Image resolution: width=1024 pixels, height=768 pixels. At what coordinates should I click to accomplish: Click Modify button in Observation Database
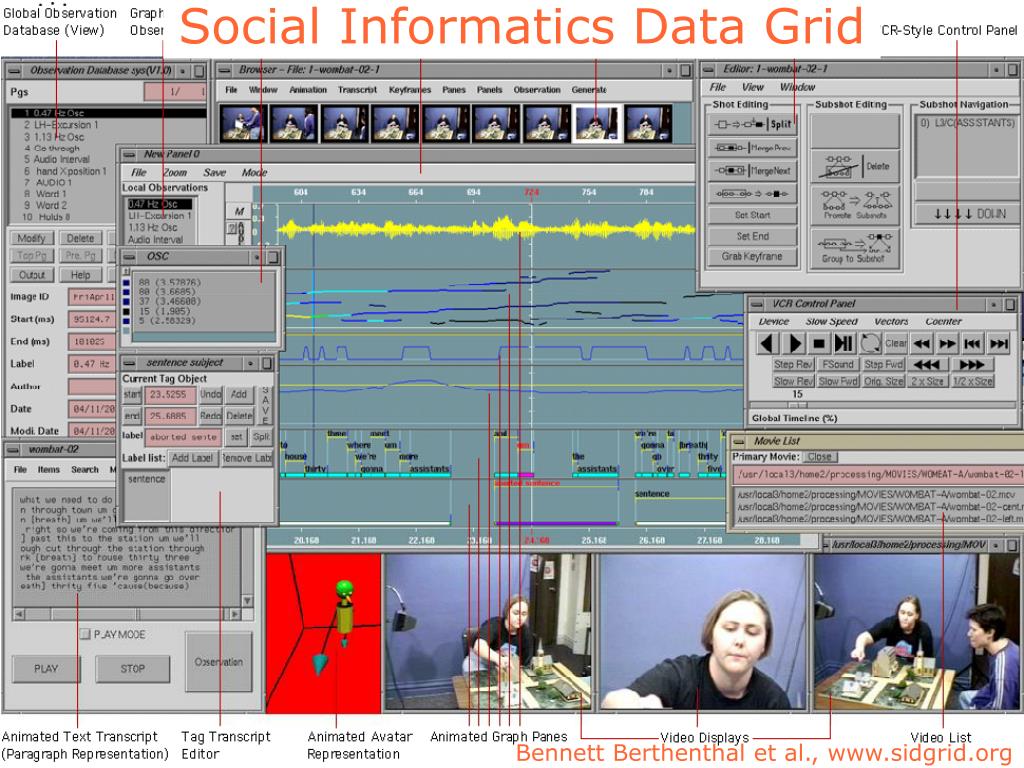(x=31, y=238)
